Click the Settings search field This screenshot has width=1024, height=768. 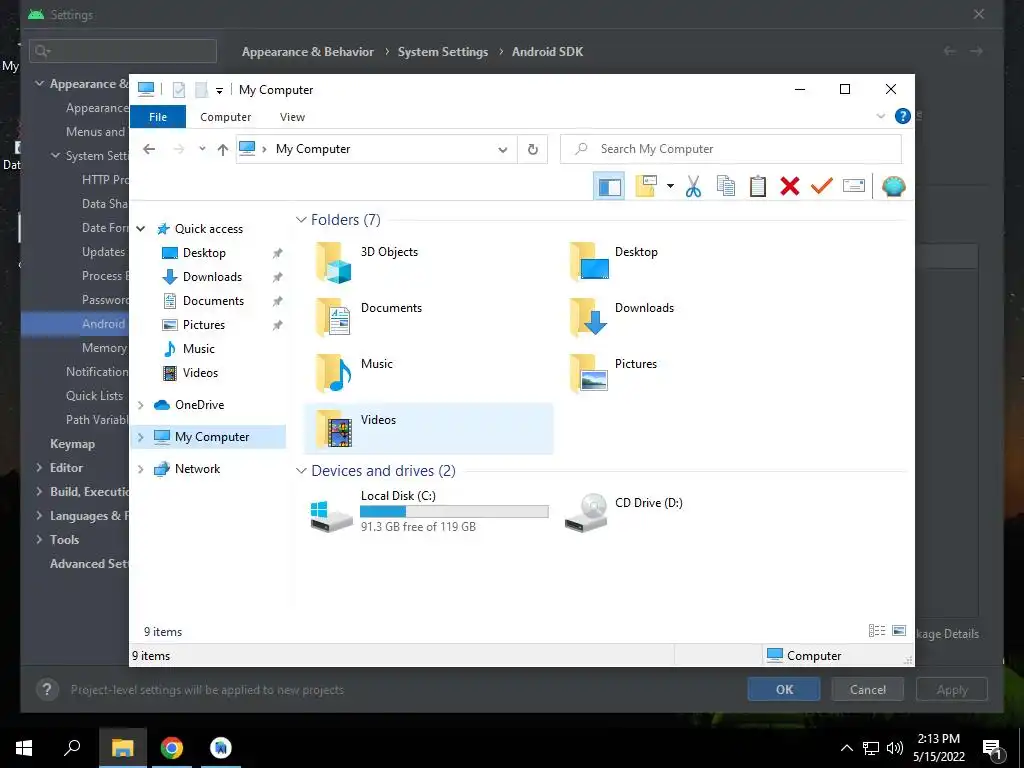pyautogui.click(x=123, y=51)
